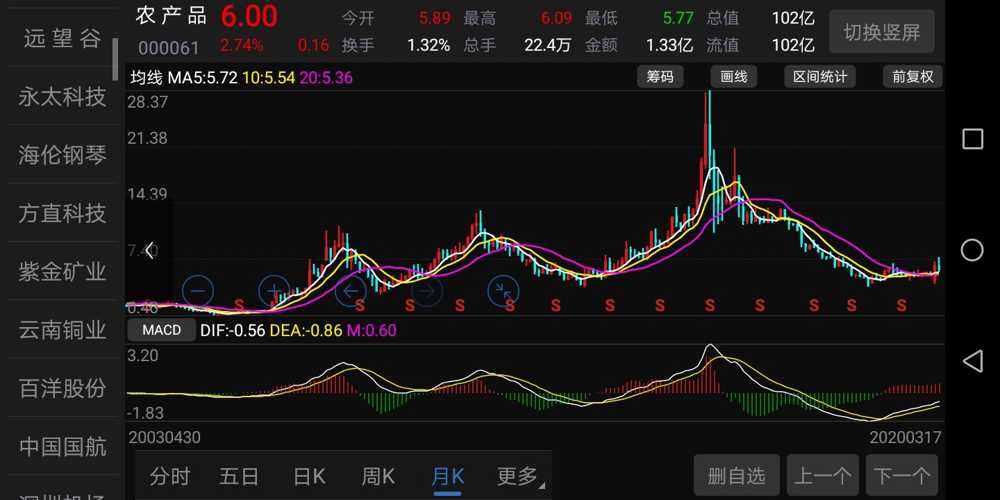Pan chart left with left-arrow circle icon
This screenshot has width=1000, height=500.
pyautogui.click(x=351, y=291)
